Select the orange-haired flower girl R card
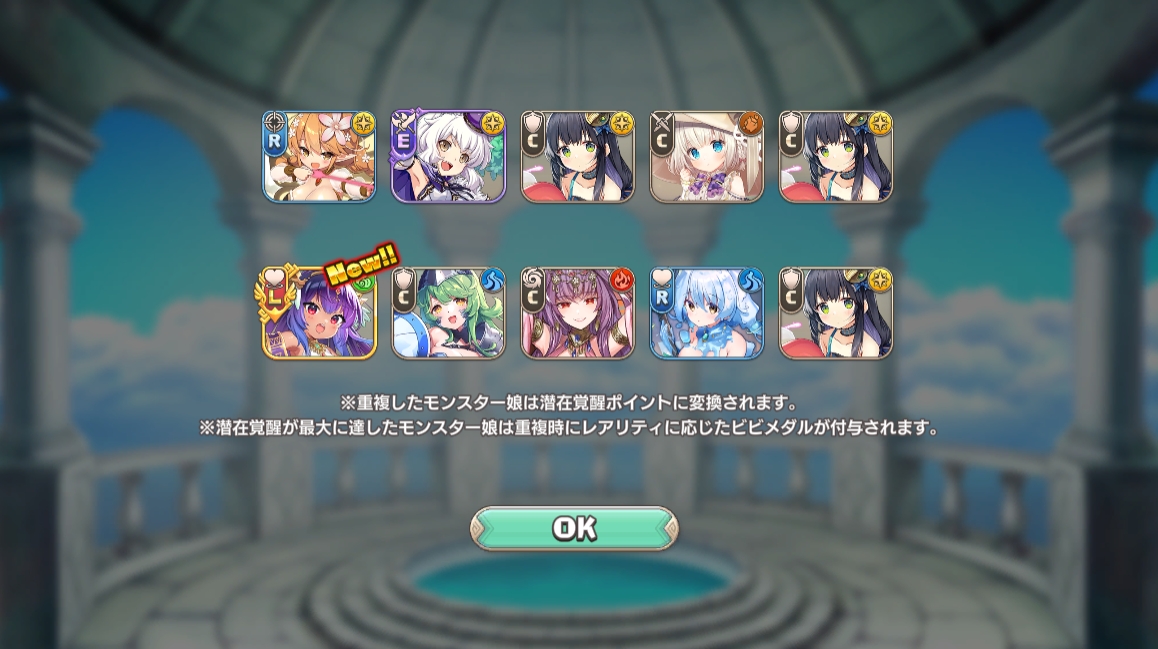1158x649 pixels. point(319,157)
